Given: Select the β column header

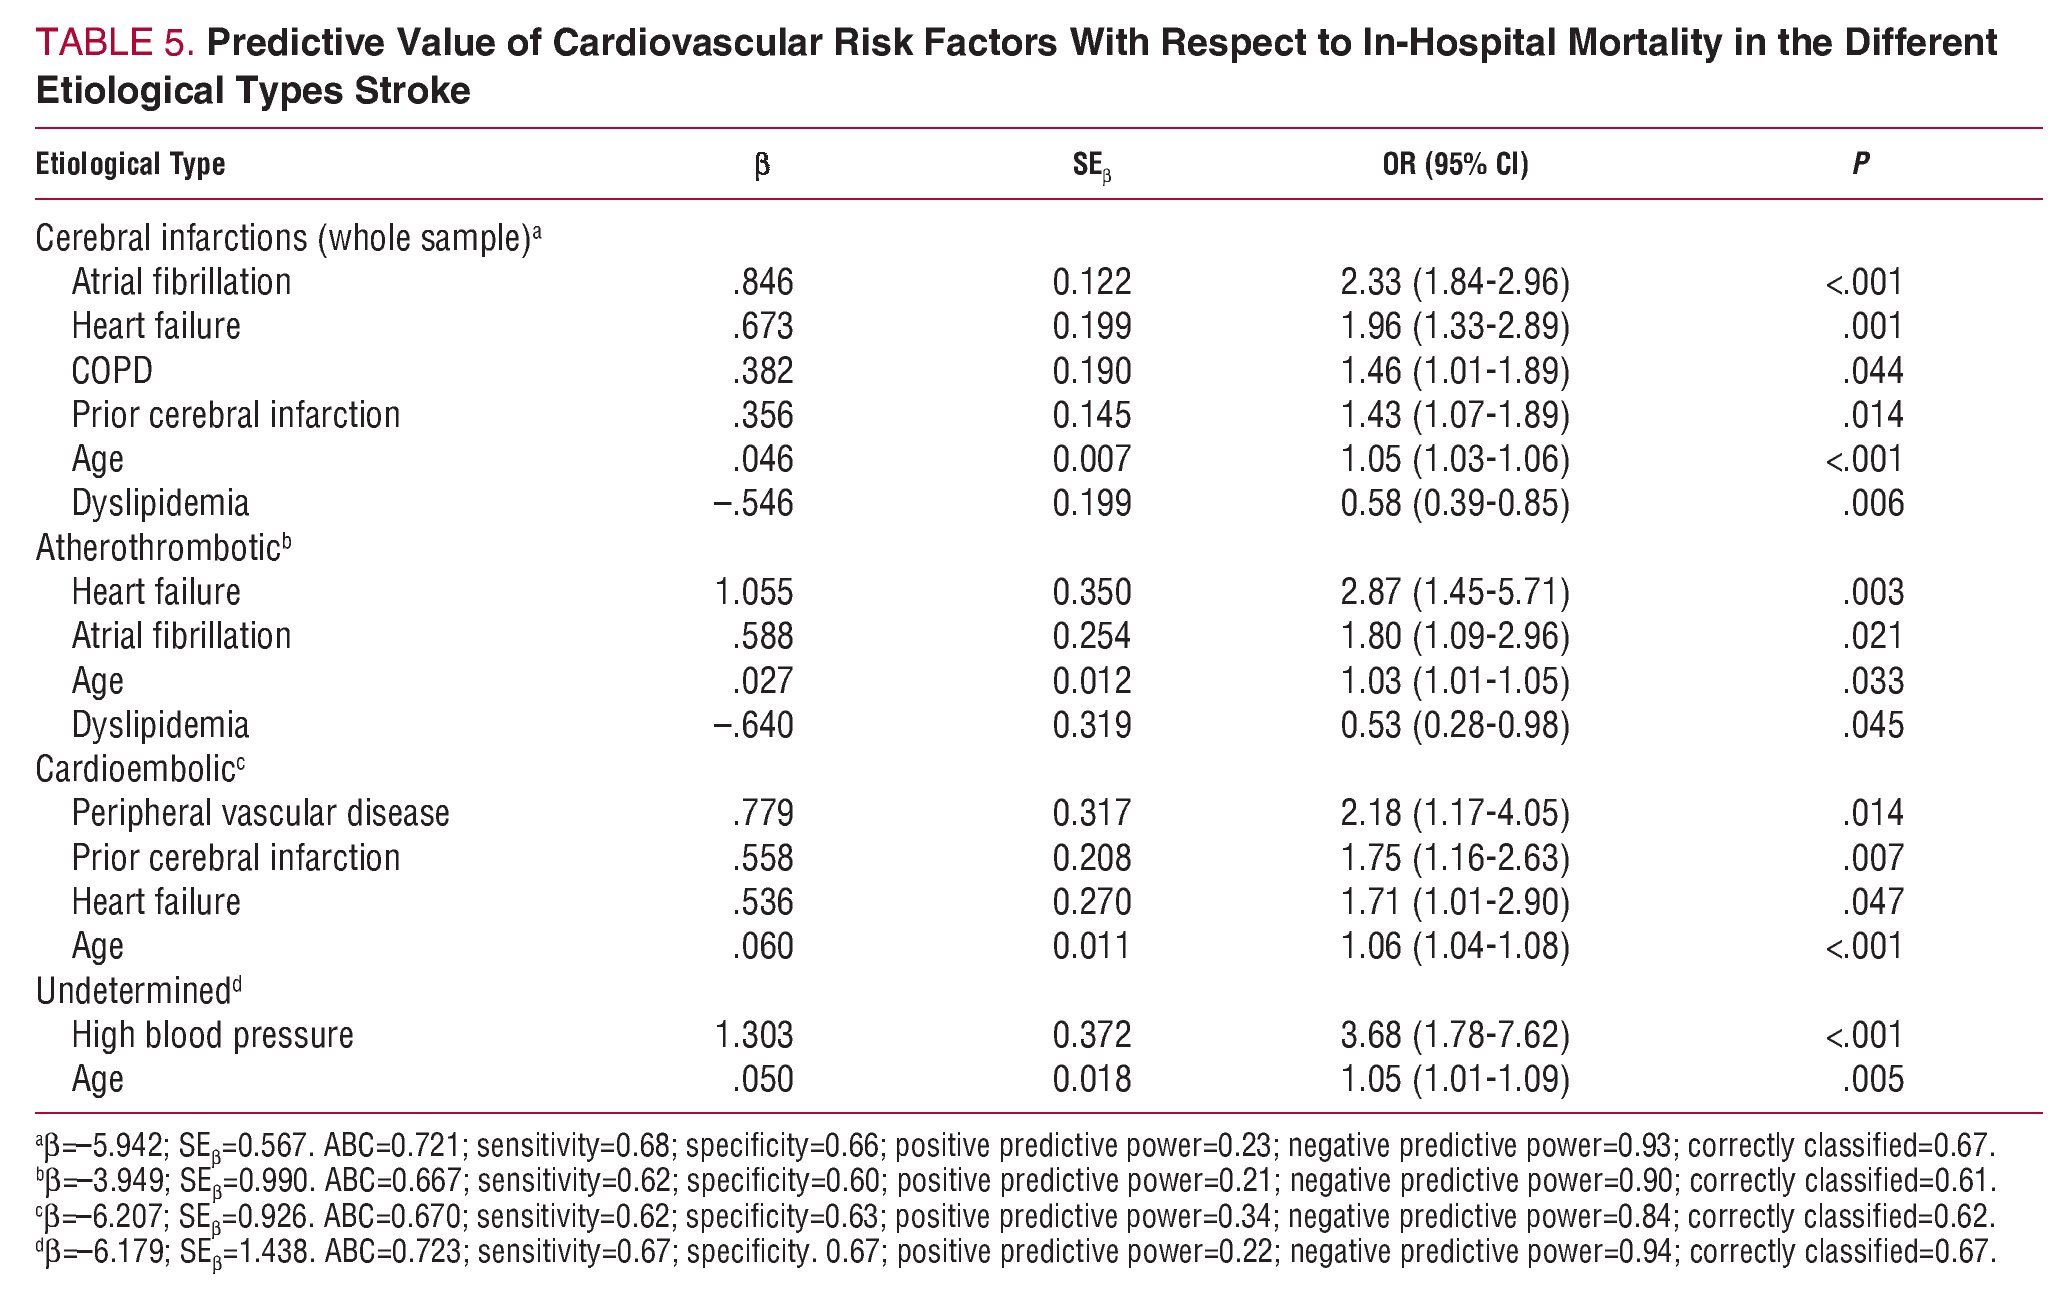Looking at the screenshot, I should [761, 165].
